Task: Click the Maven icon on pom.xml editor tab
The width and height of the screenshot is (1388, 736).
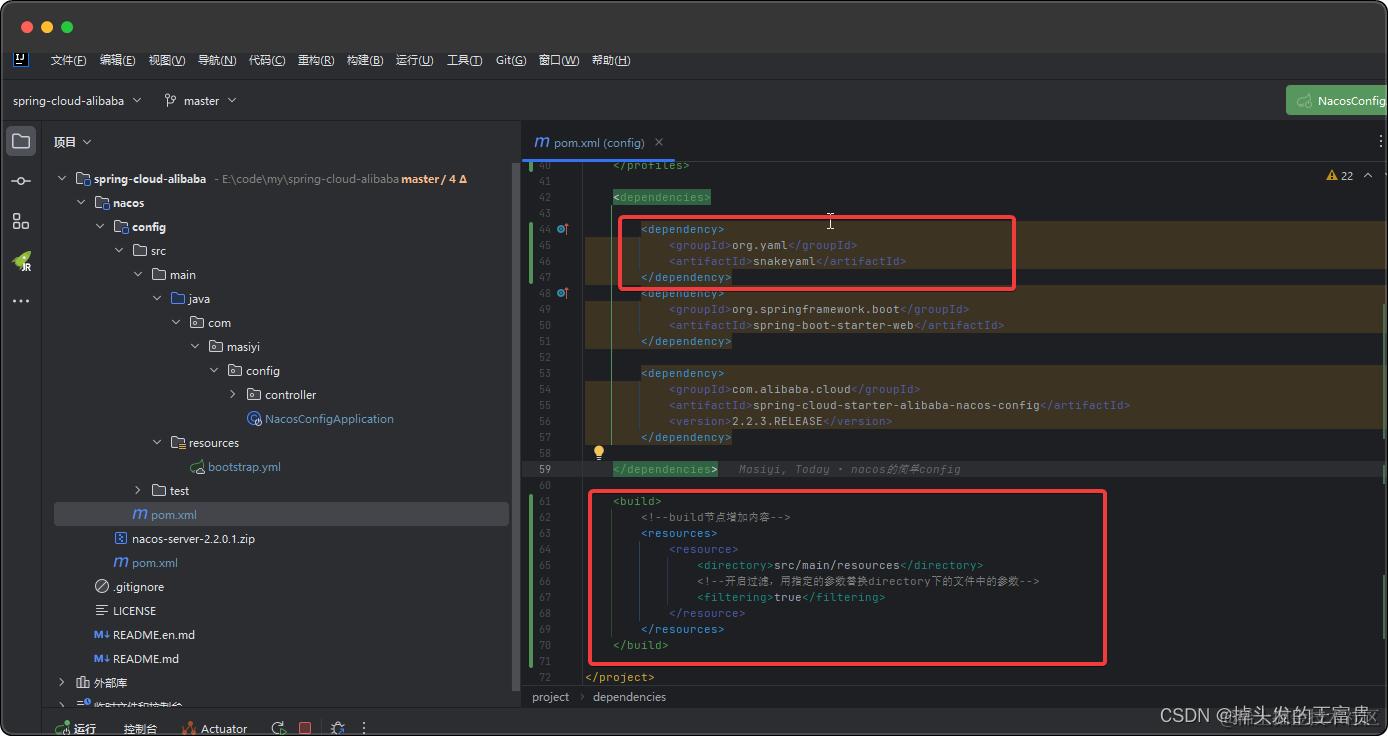Action: coord(542,142)
